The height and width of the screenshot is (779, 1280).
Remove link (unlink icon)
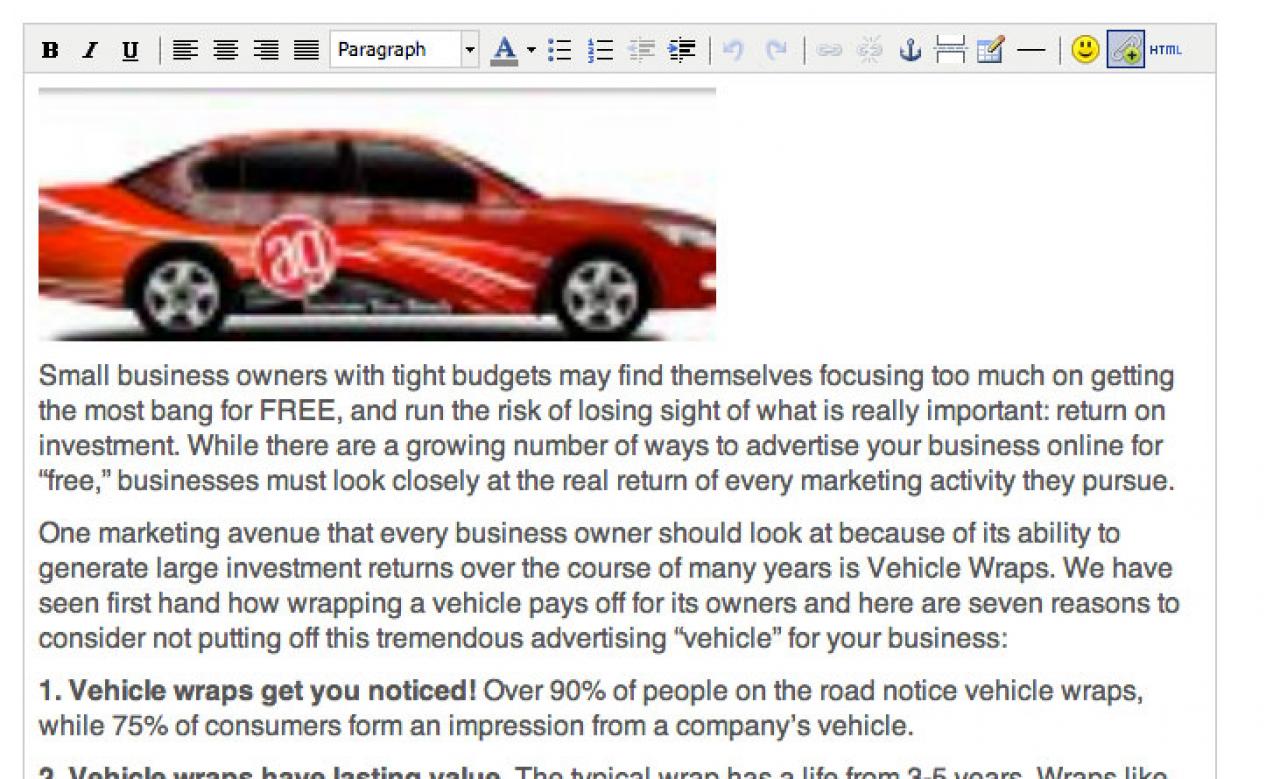click(870, 49)
